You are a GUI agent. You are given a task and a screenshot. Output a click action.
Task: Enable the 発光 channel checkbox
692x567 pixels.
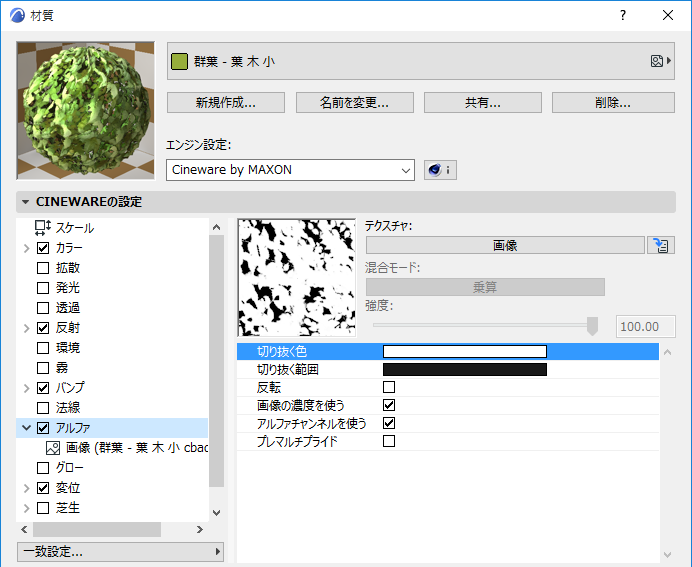coord(43,288)
